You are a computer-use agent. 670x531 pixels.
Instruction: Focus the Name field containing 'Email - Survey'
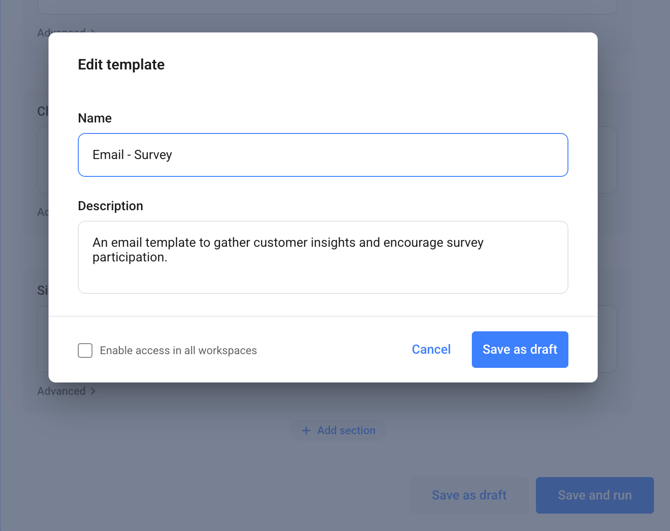(x=322, y=155)
